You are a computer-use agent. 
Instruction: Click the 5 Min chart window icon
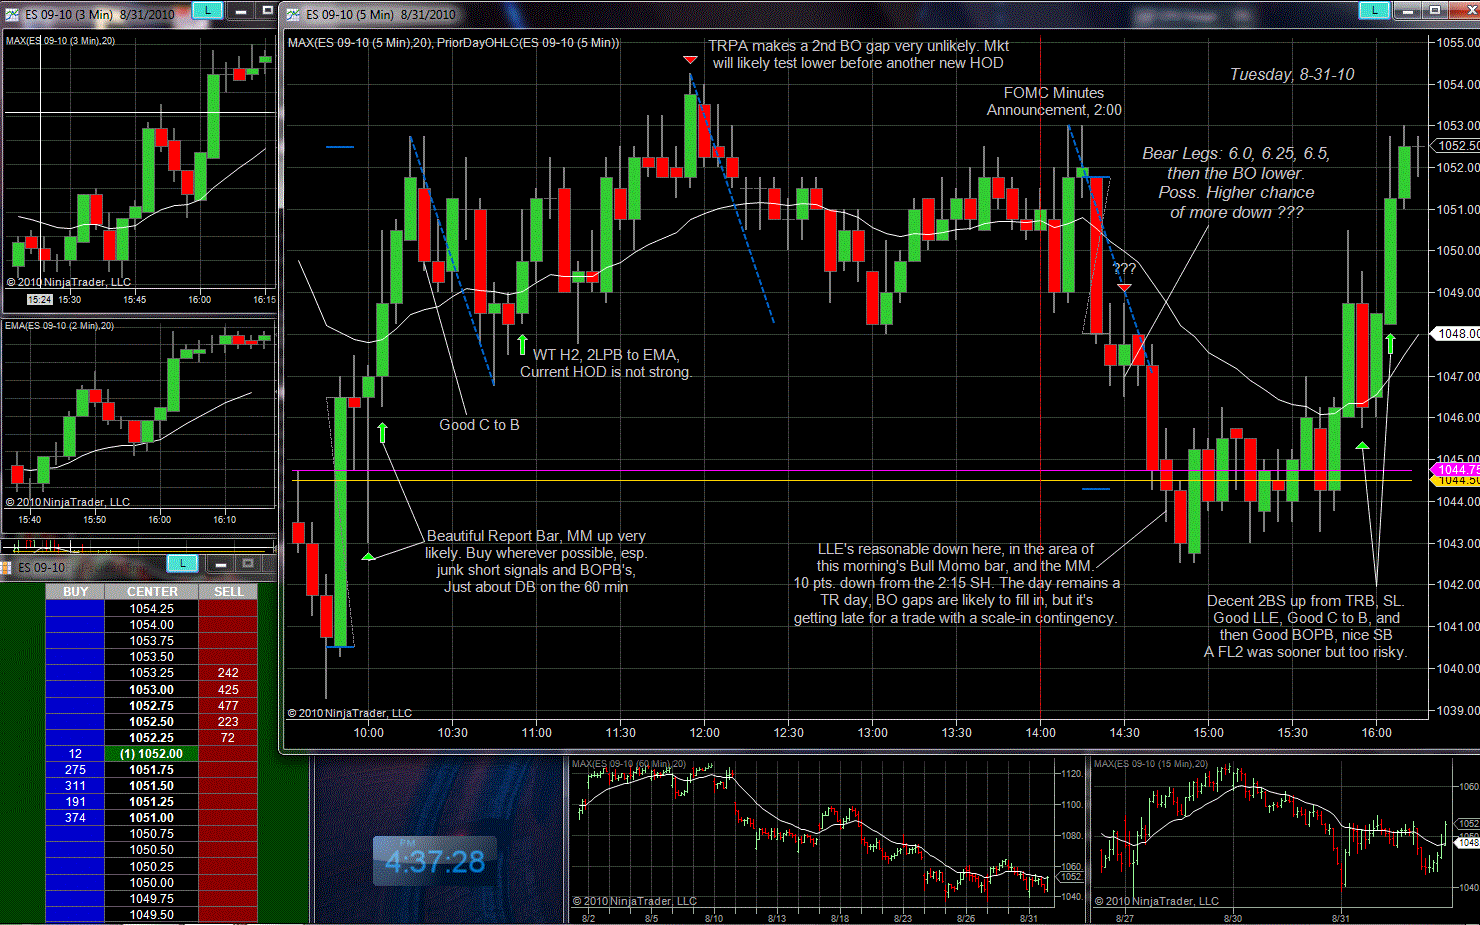pyautogui.click(x=293, y=14)
